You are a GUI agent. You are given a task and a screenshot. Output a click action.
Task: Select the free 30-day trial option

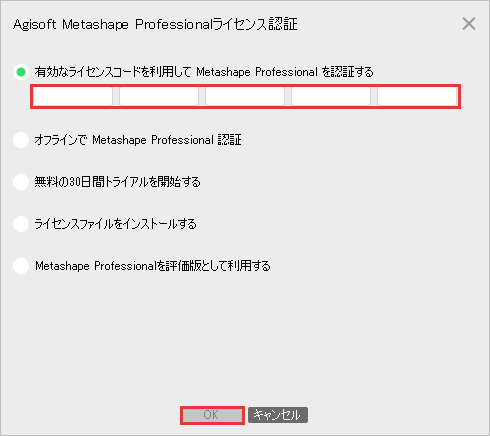(x=21, y=182)
